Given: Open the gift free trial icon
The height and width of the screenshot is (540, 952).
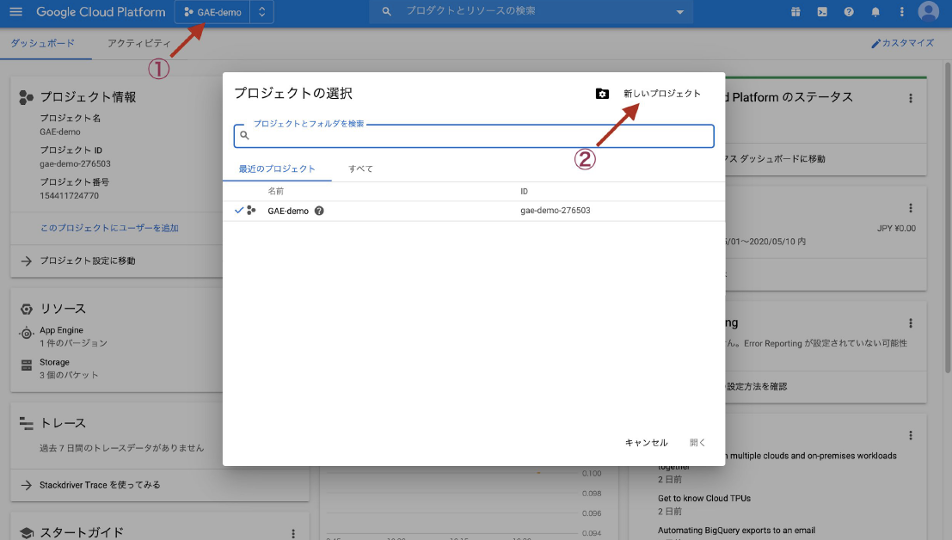Looking at the screenshot, I should (795, 12).
